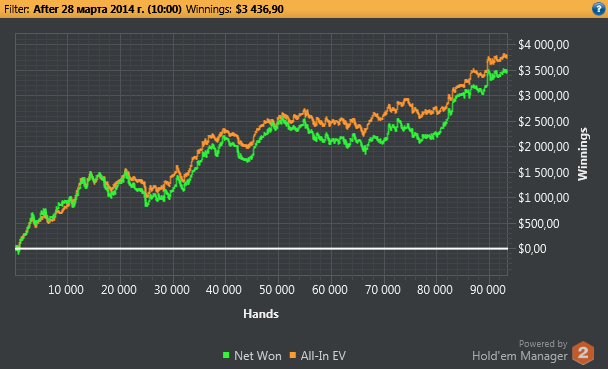The height and width of the screenshot is (369, 608).
Task: Click the 40 000 hands axis label
Action: coord(224,290)
